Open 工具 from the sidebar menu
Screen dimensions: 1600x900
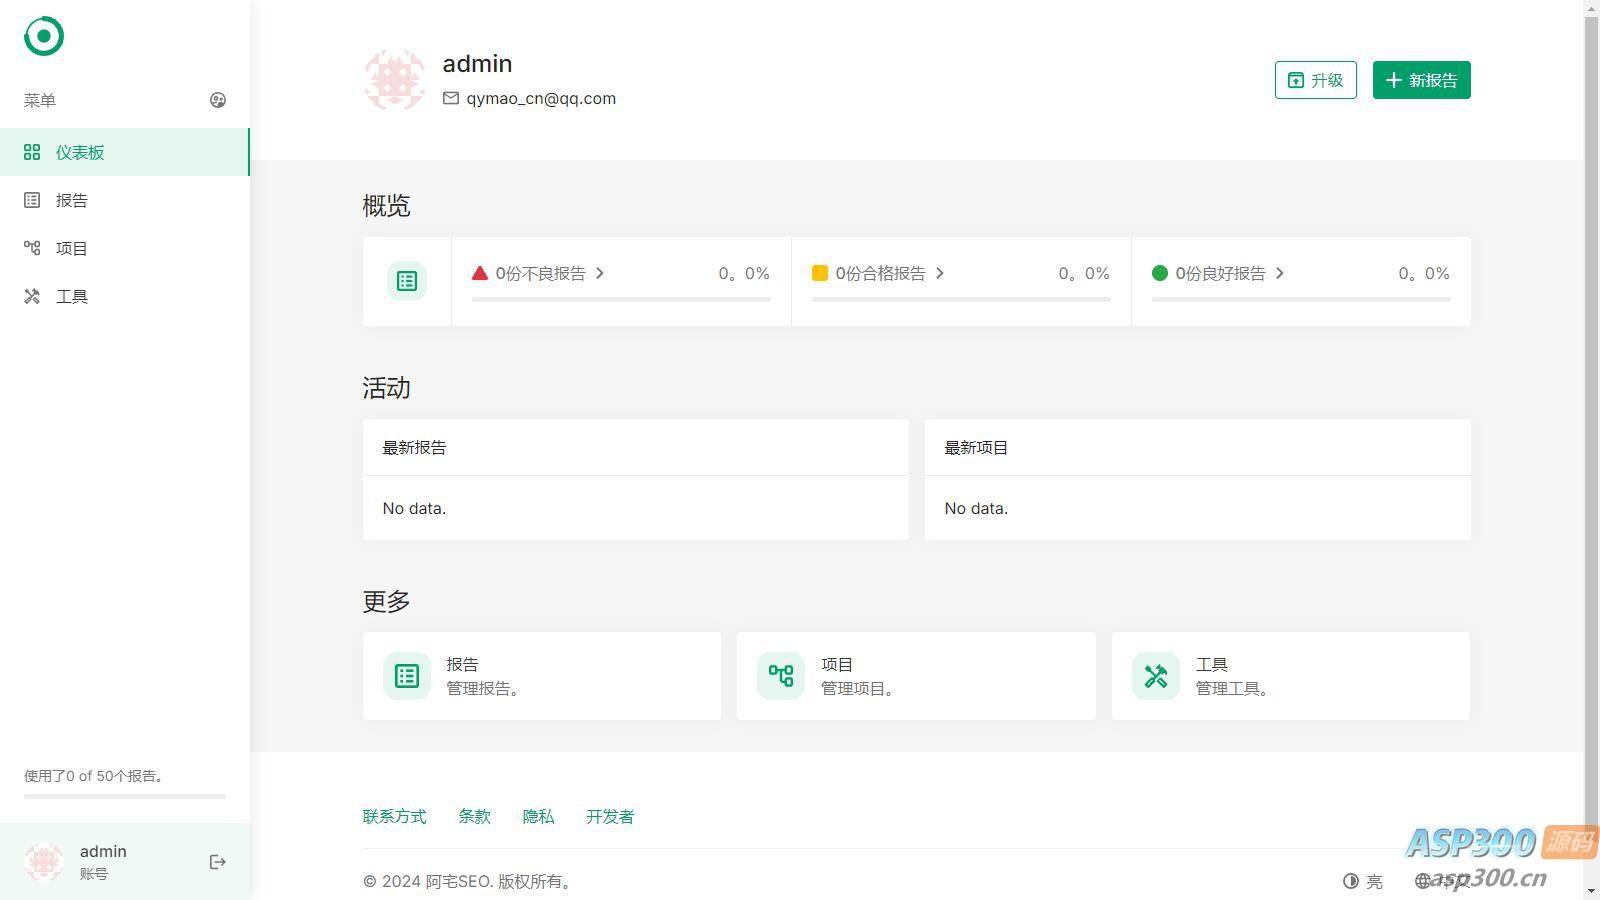pos(72,296)
